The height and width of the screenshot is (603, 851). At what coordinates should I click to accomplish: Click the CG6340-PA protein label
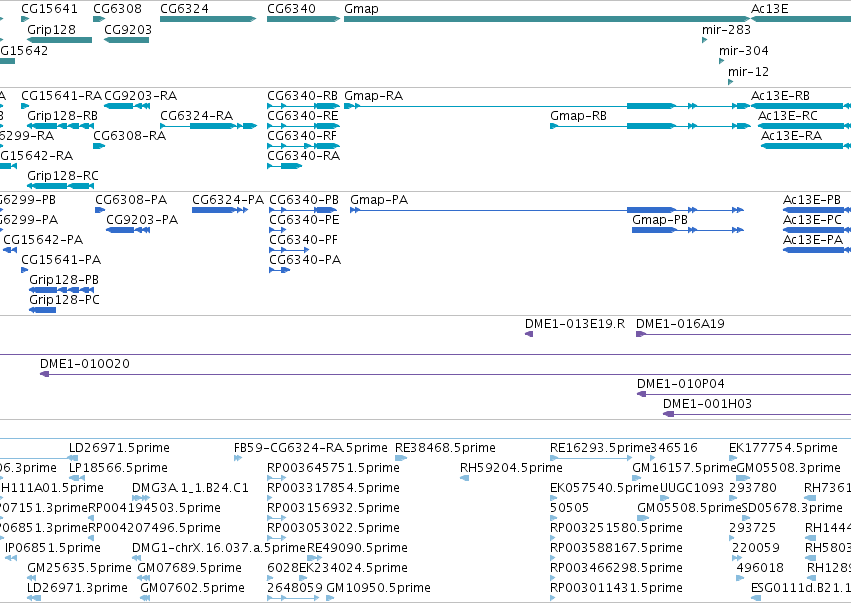click(x=305, y=261)
